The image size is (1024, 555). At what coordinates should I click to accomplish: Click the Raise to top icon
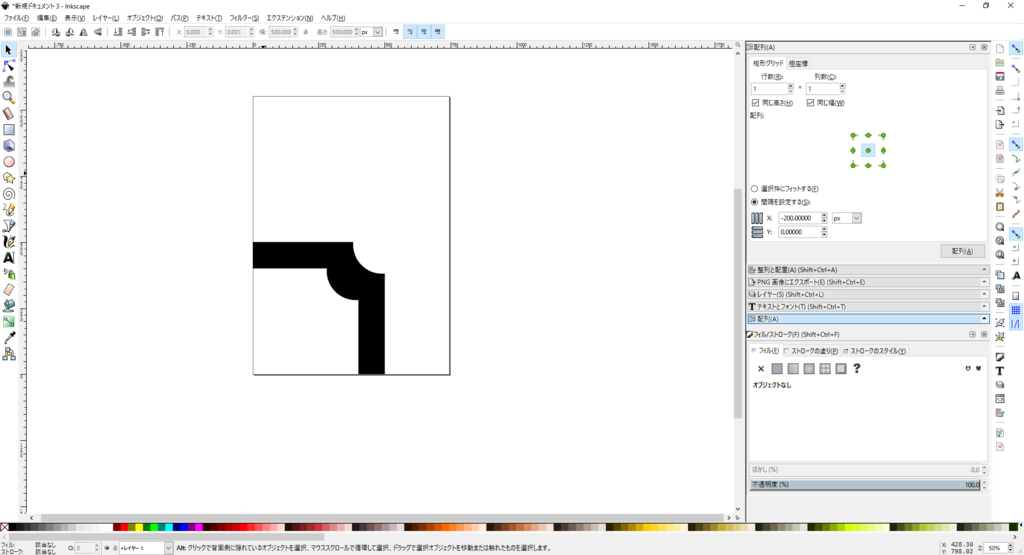pyautogui.click(x=159, y=32)
